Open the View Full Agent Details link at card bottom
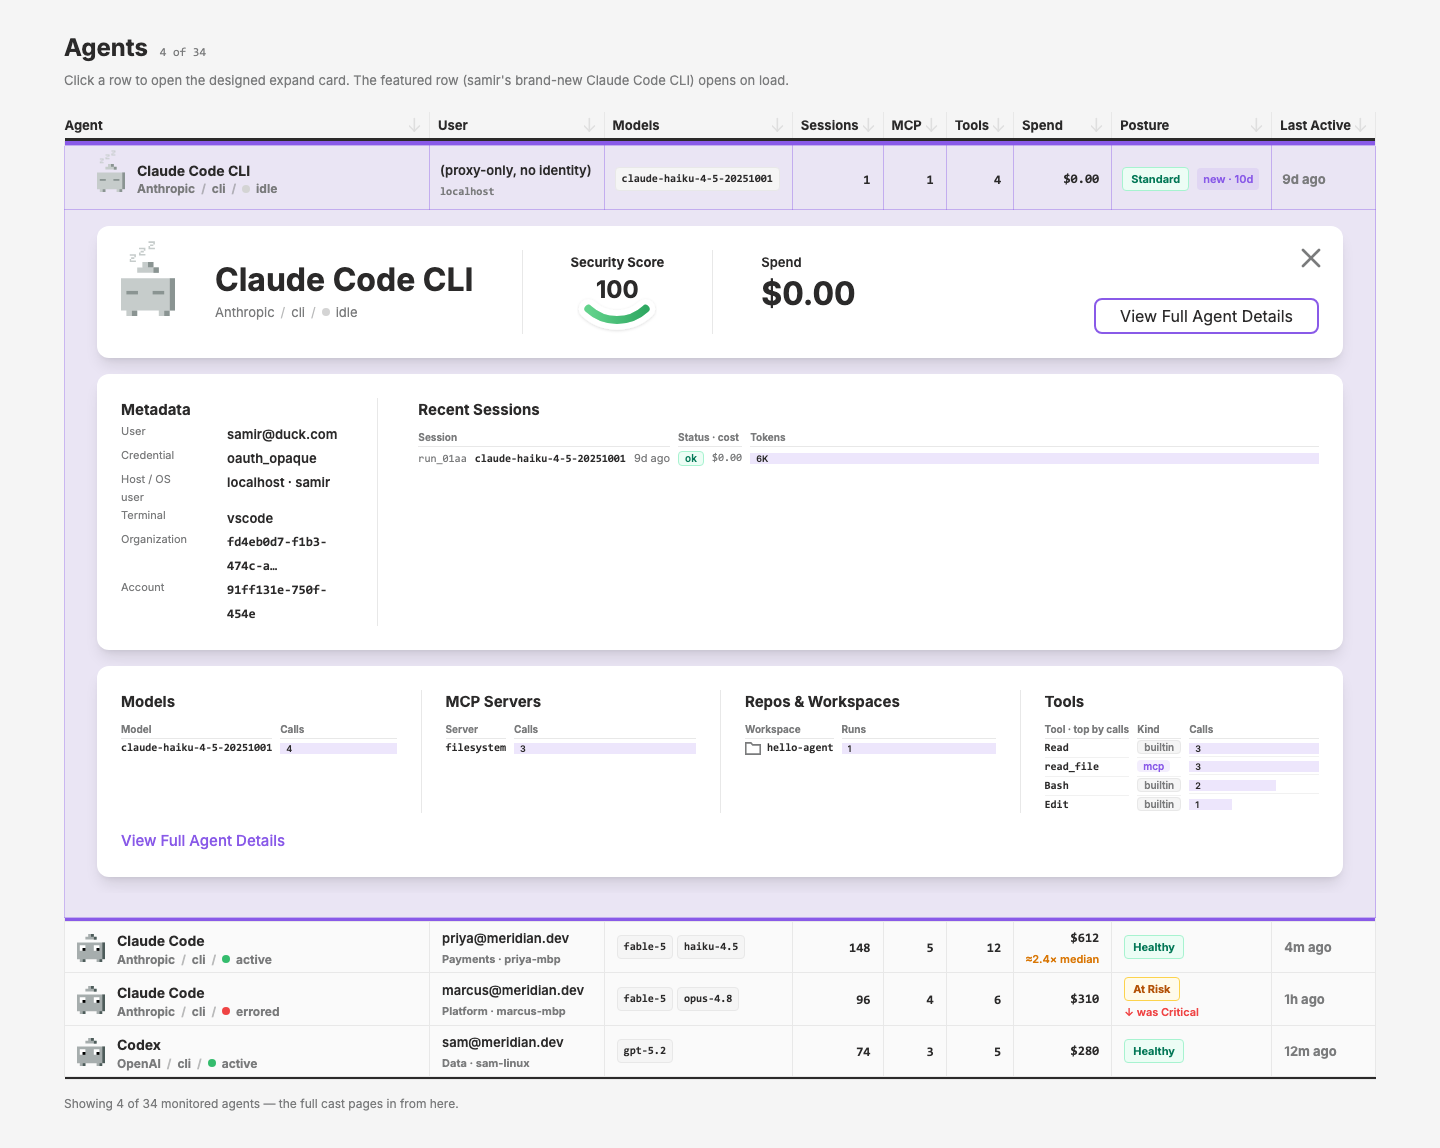 coord(203,841)
